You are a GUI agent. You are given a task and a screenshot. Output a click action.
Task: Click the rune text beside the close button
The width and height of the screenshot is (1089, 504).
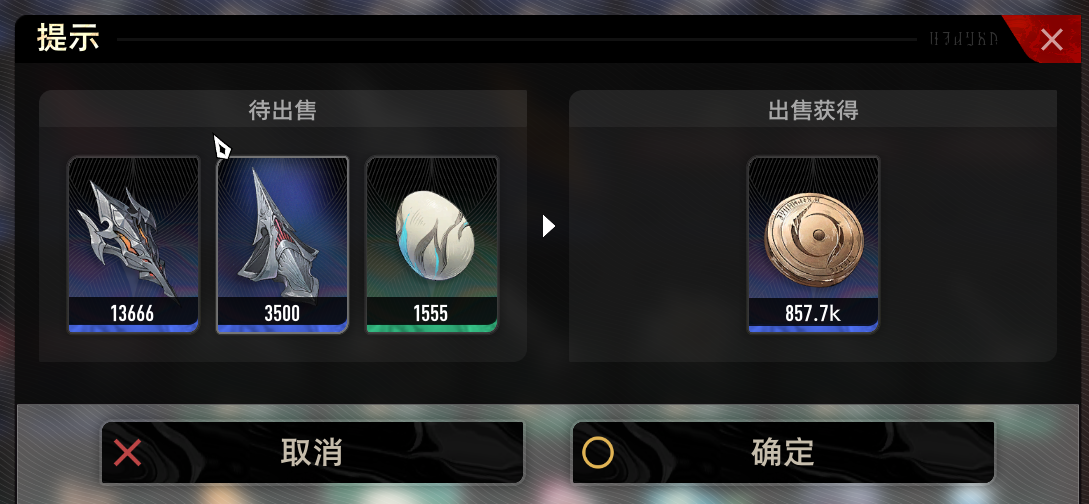point(964,39)
